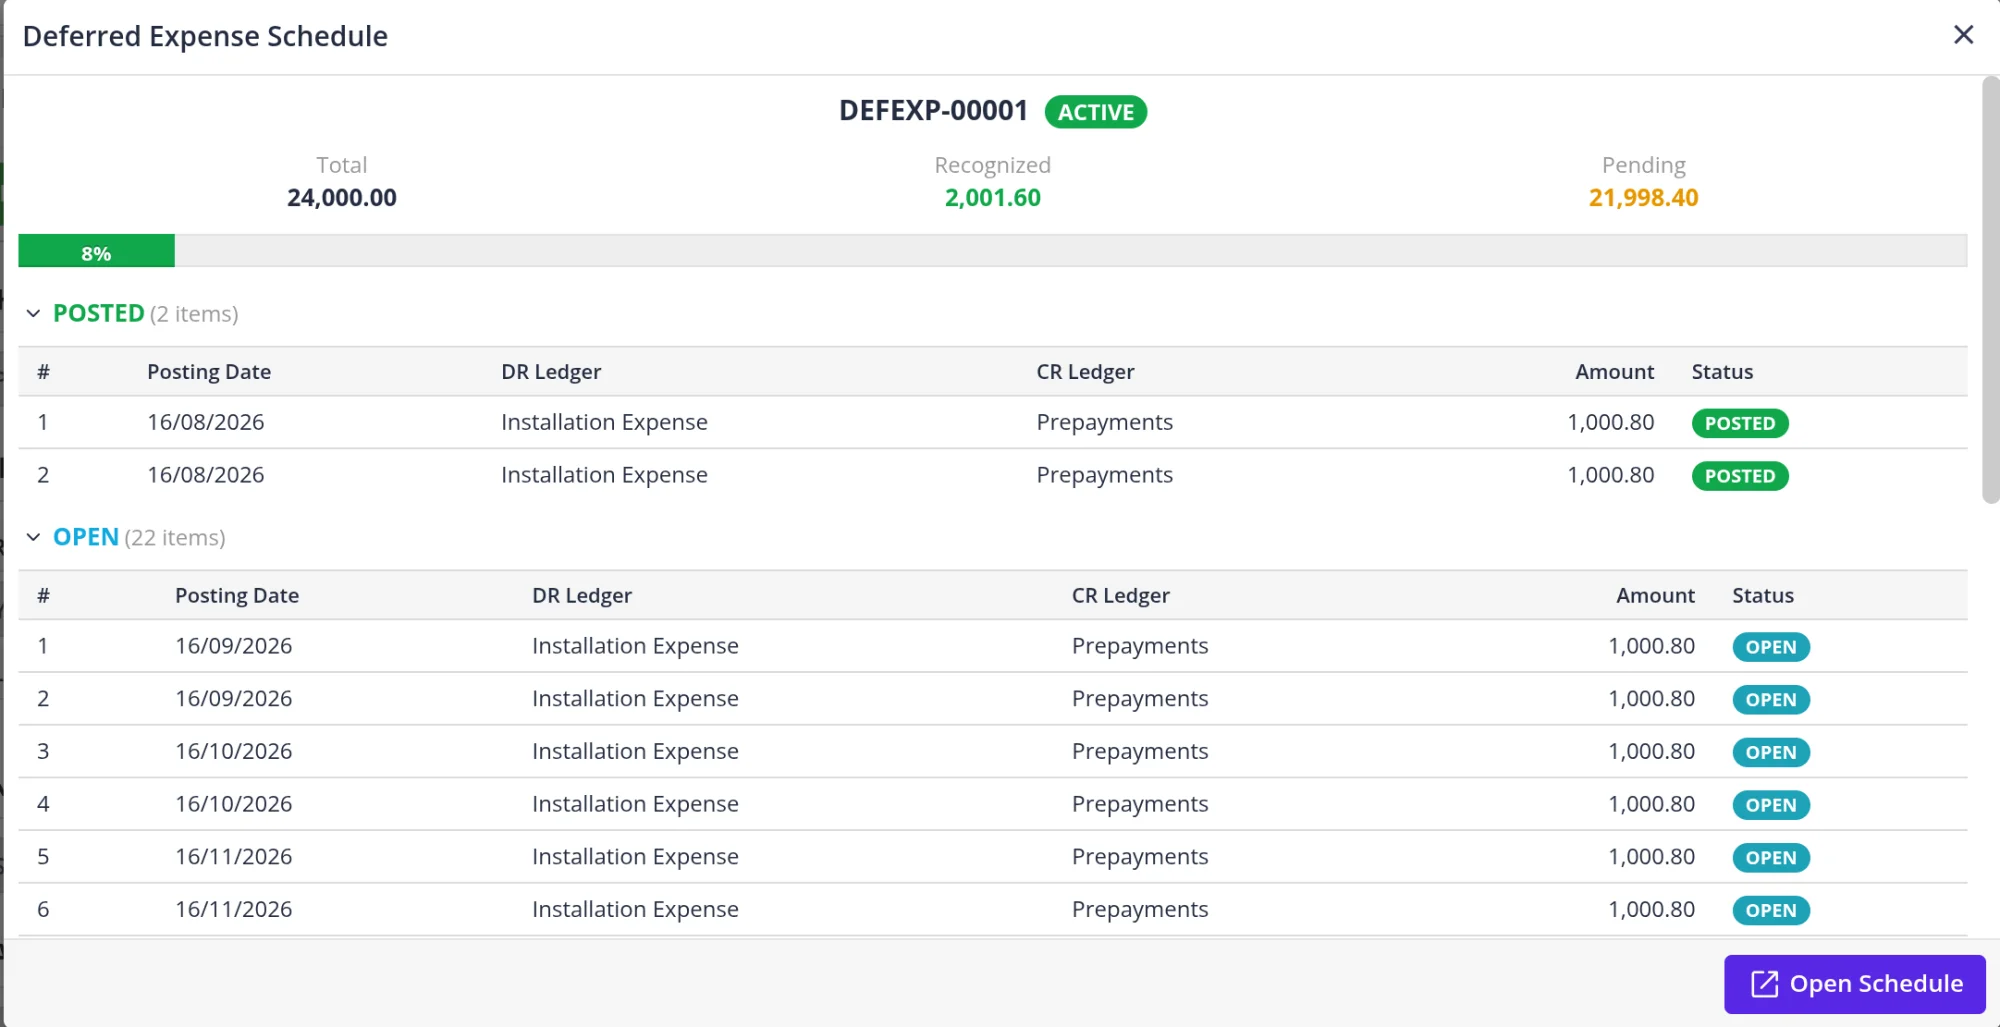Click Posting Date header in OPEN table

coord(237,596)
